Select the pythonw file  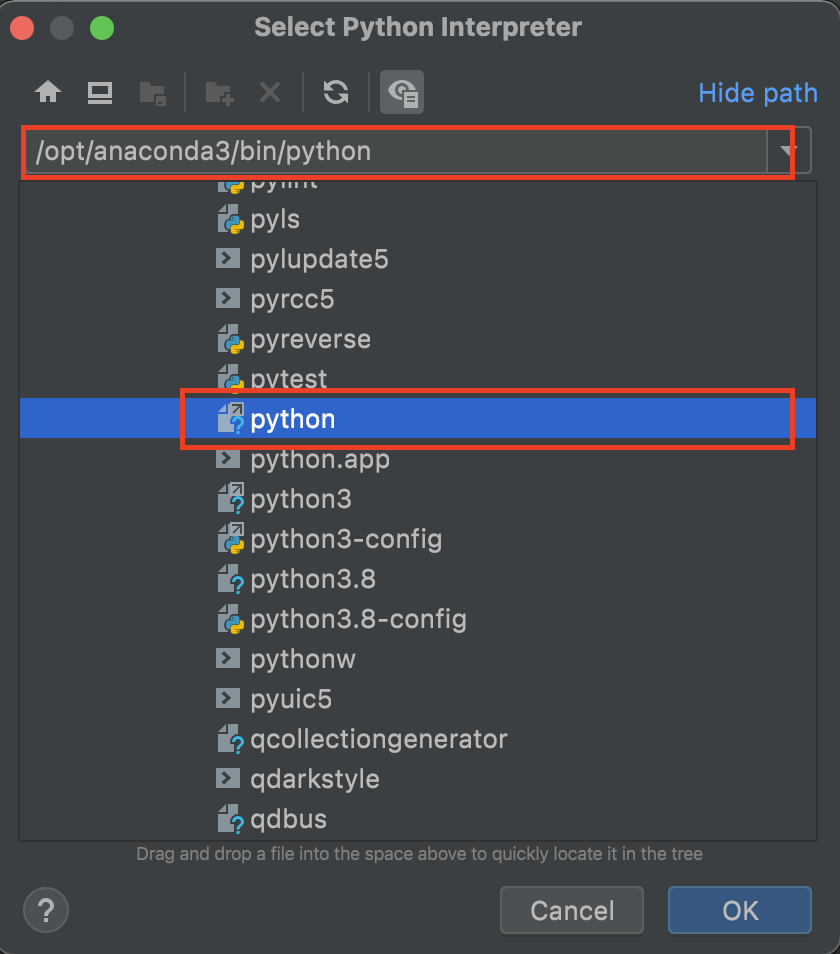click(x=303, y=659)
